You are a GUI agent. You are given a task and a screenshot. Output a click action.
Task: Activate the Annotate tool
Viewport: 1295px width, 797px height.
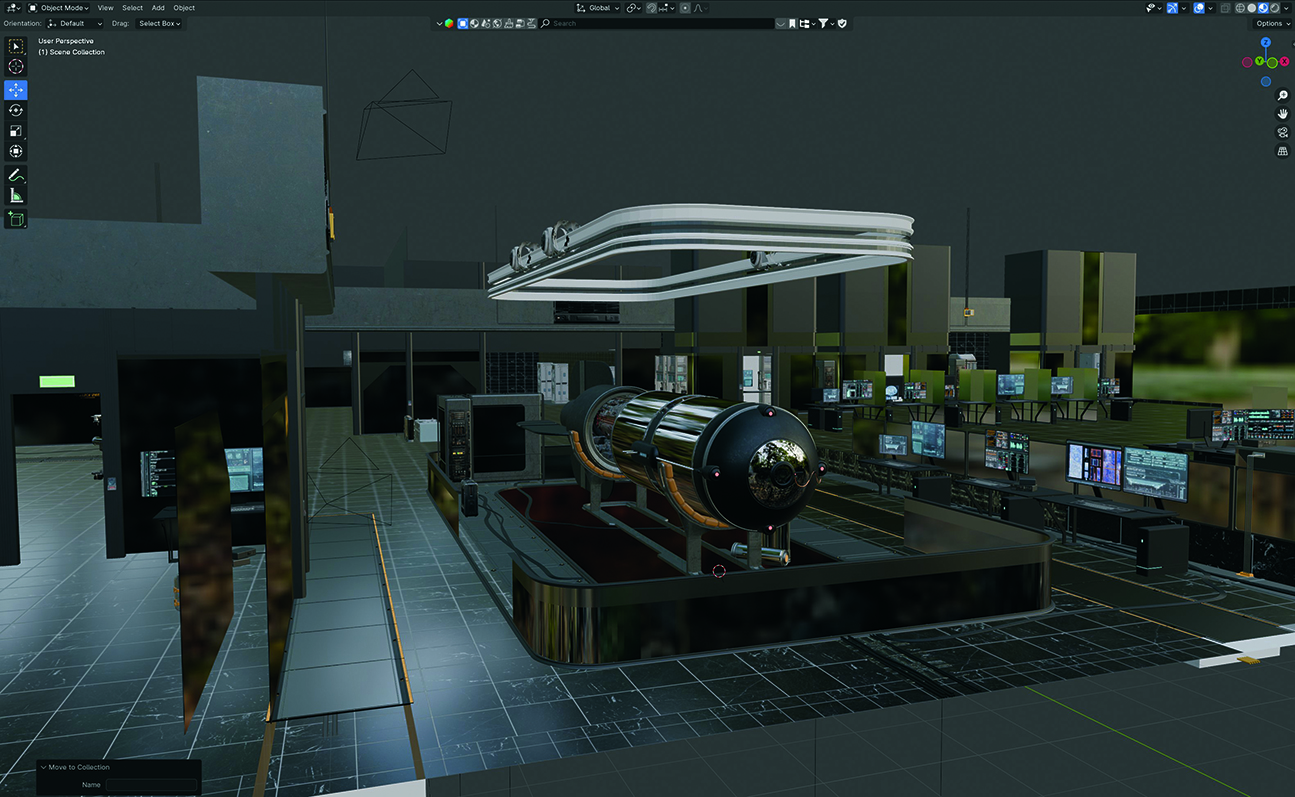[x=16, y=174]
